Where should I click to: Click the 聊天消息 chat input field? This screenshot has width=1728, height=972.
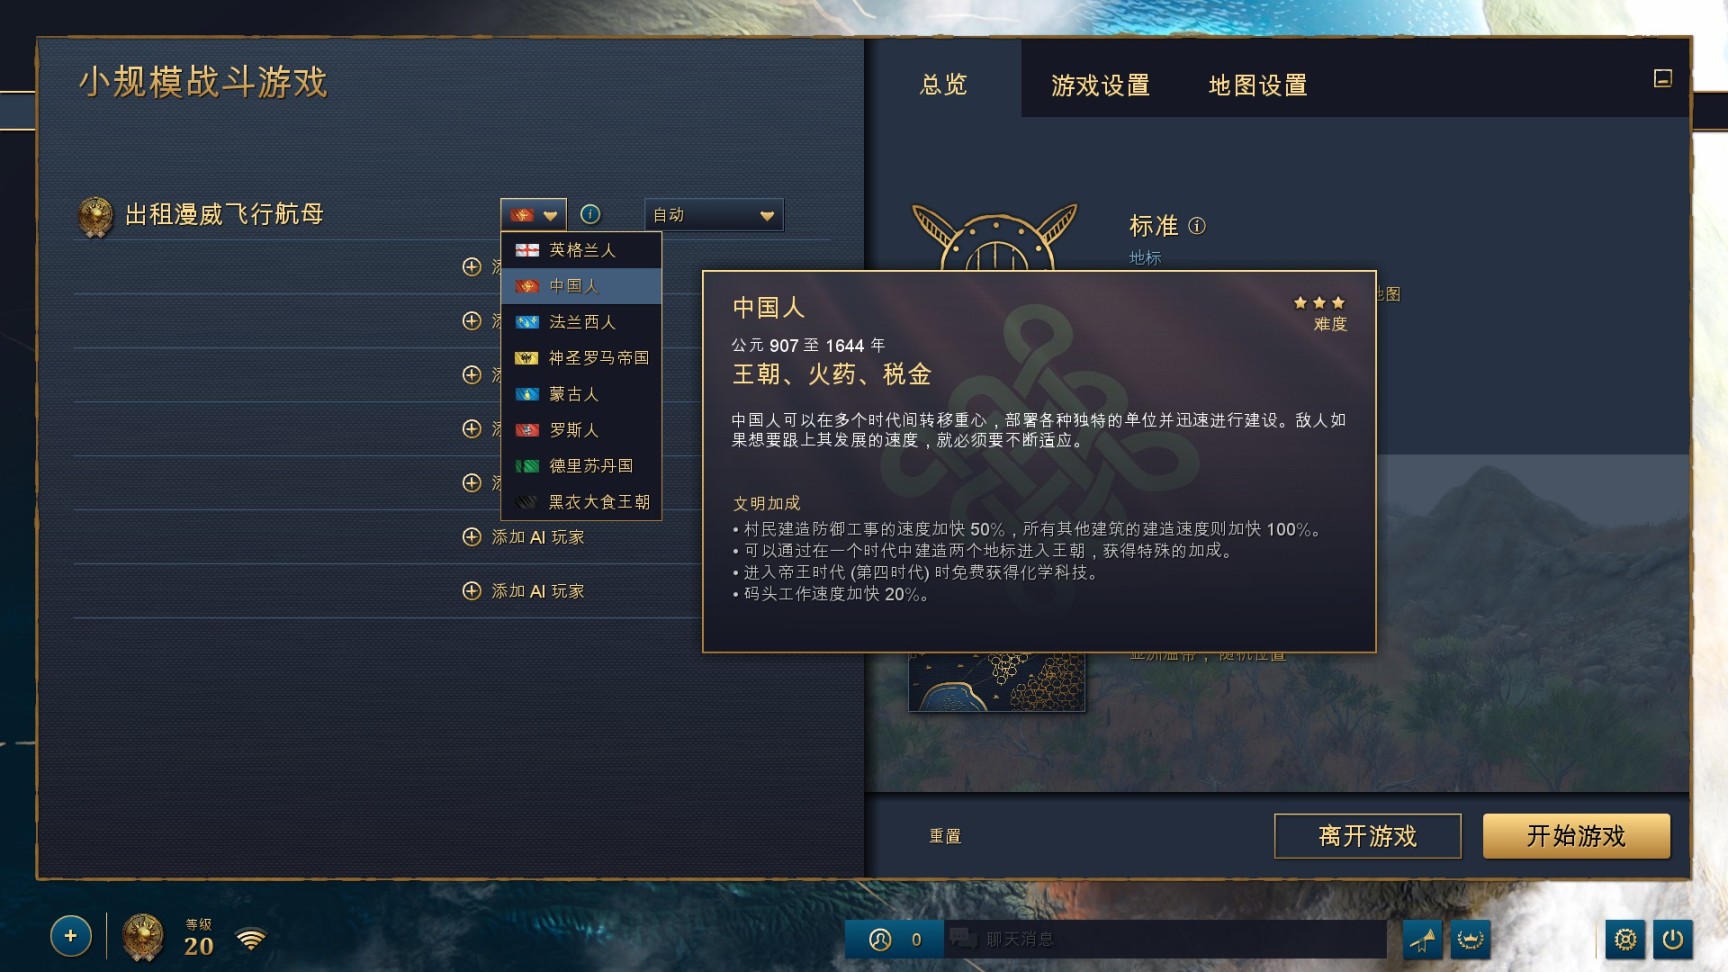(1165, 939)
